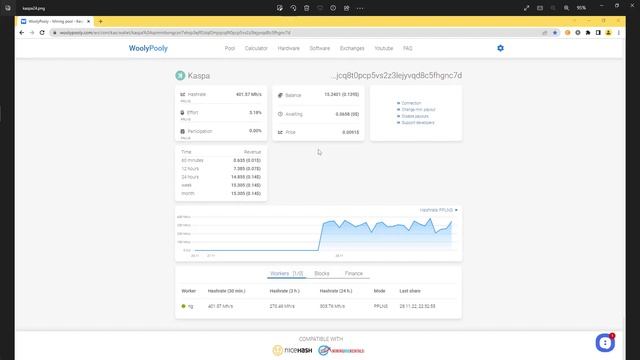Switch to the Blocks tab

point(322,273)
